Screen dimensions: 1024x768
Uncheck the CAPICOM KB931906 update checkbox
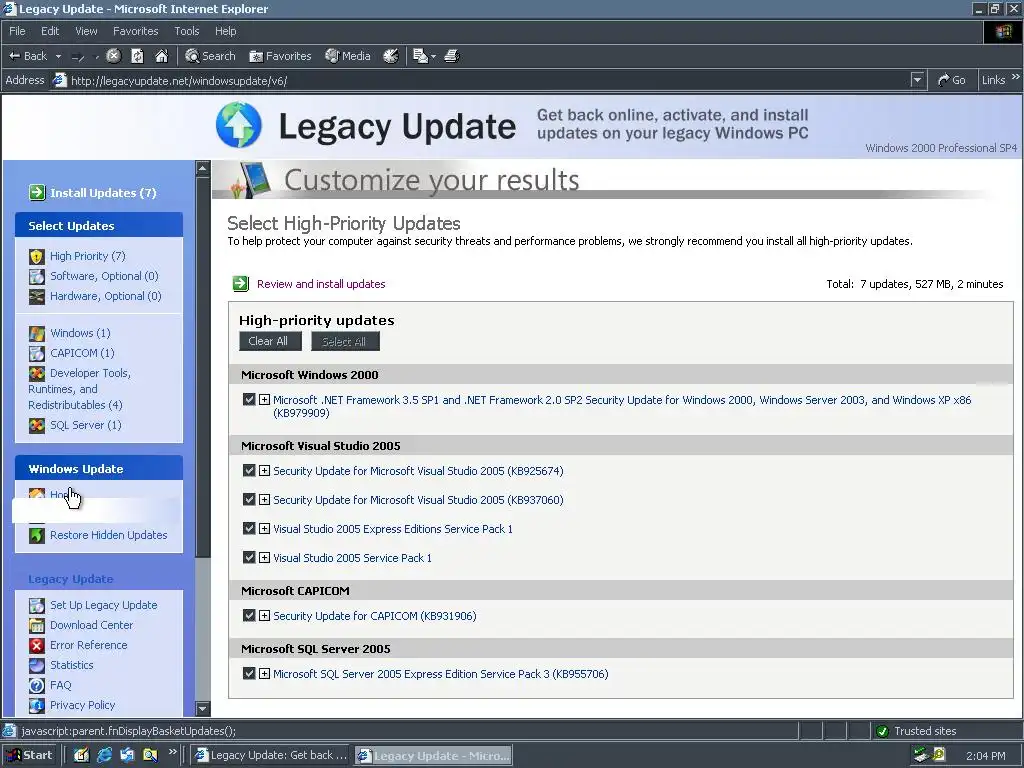(x=249, y=615)
